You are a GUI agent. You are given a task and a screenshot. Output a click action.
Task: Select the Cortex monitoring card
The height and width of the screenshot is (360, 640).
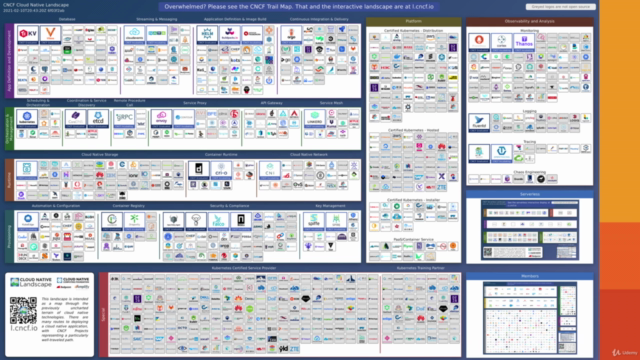point(501,42)
